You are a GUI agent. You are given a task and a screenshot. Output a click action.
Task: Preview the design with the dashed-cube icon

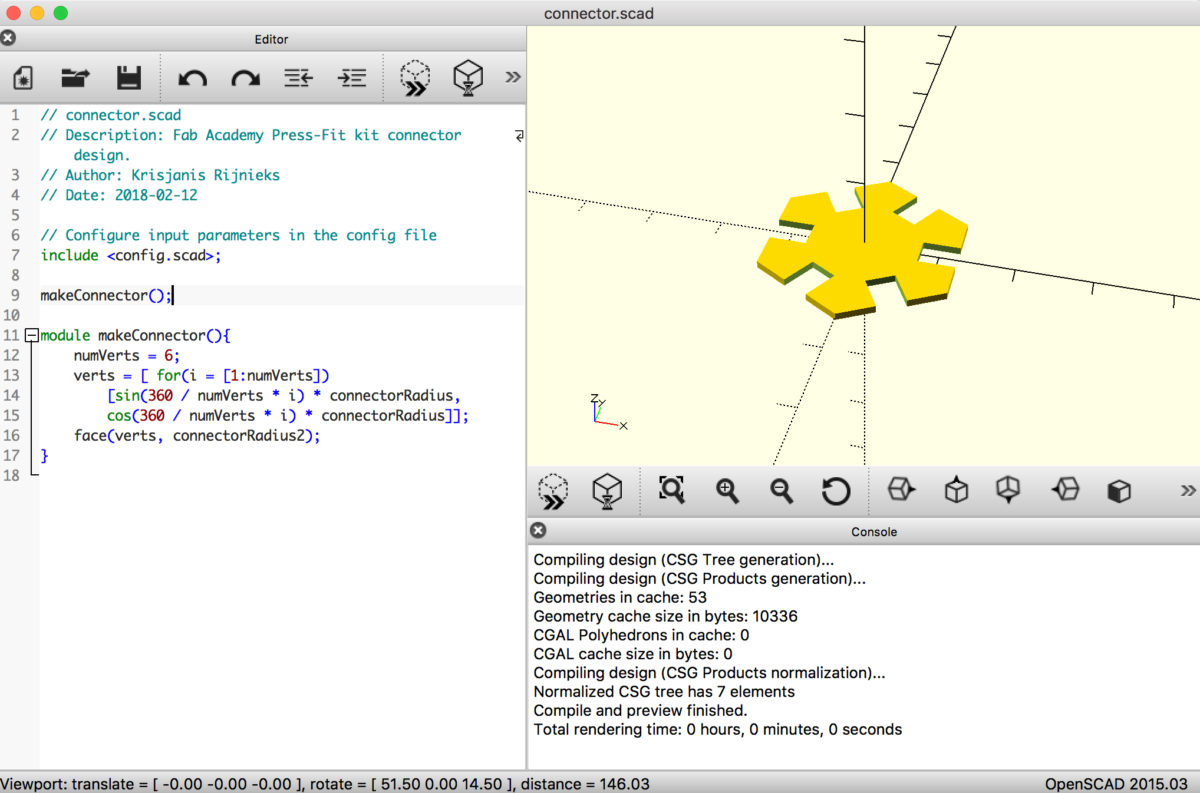click(x=414, y=77)
